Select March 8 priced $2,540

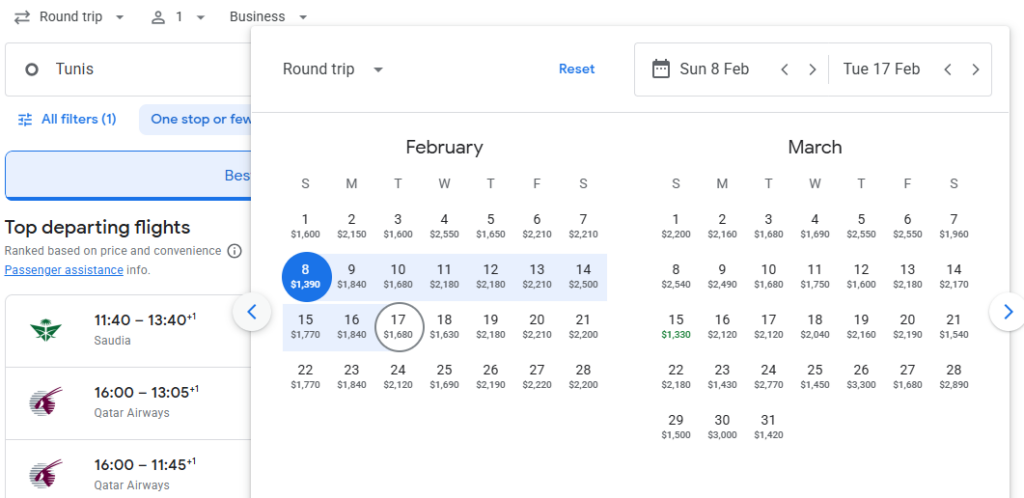(x=675, y=276)
